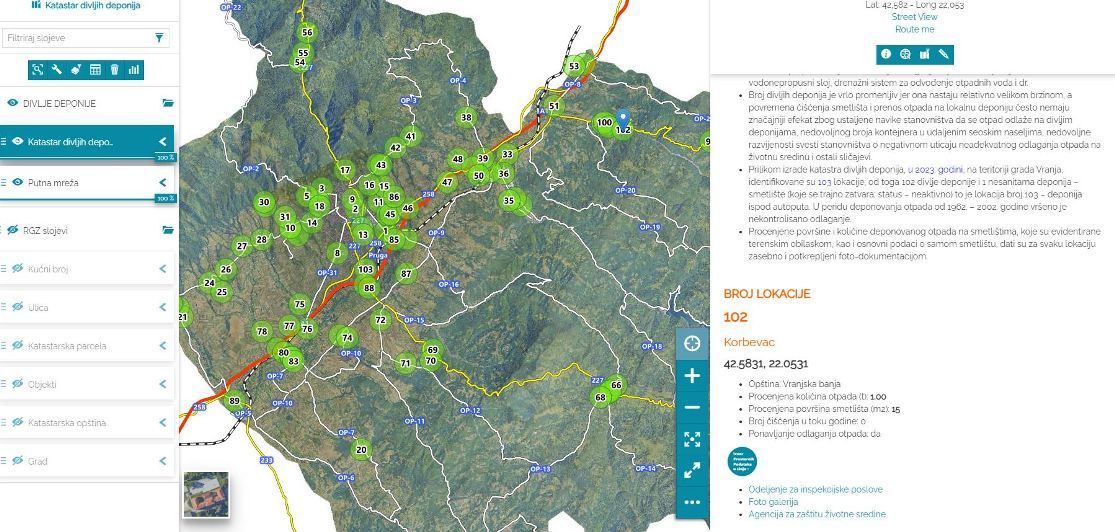
Task: Zoom in using the map plus button
Action: pos(692,376)
